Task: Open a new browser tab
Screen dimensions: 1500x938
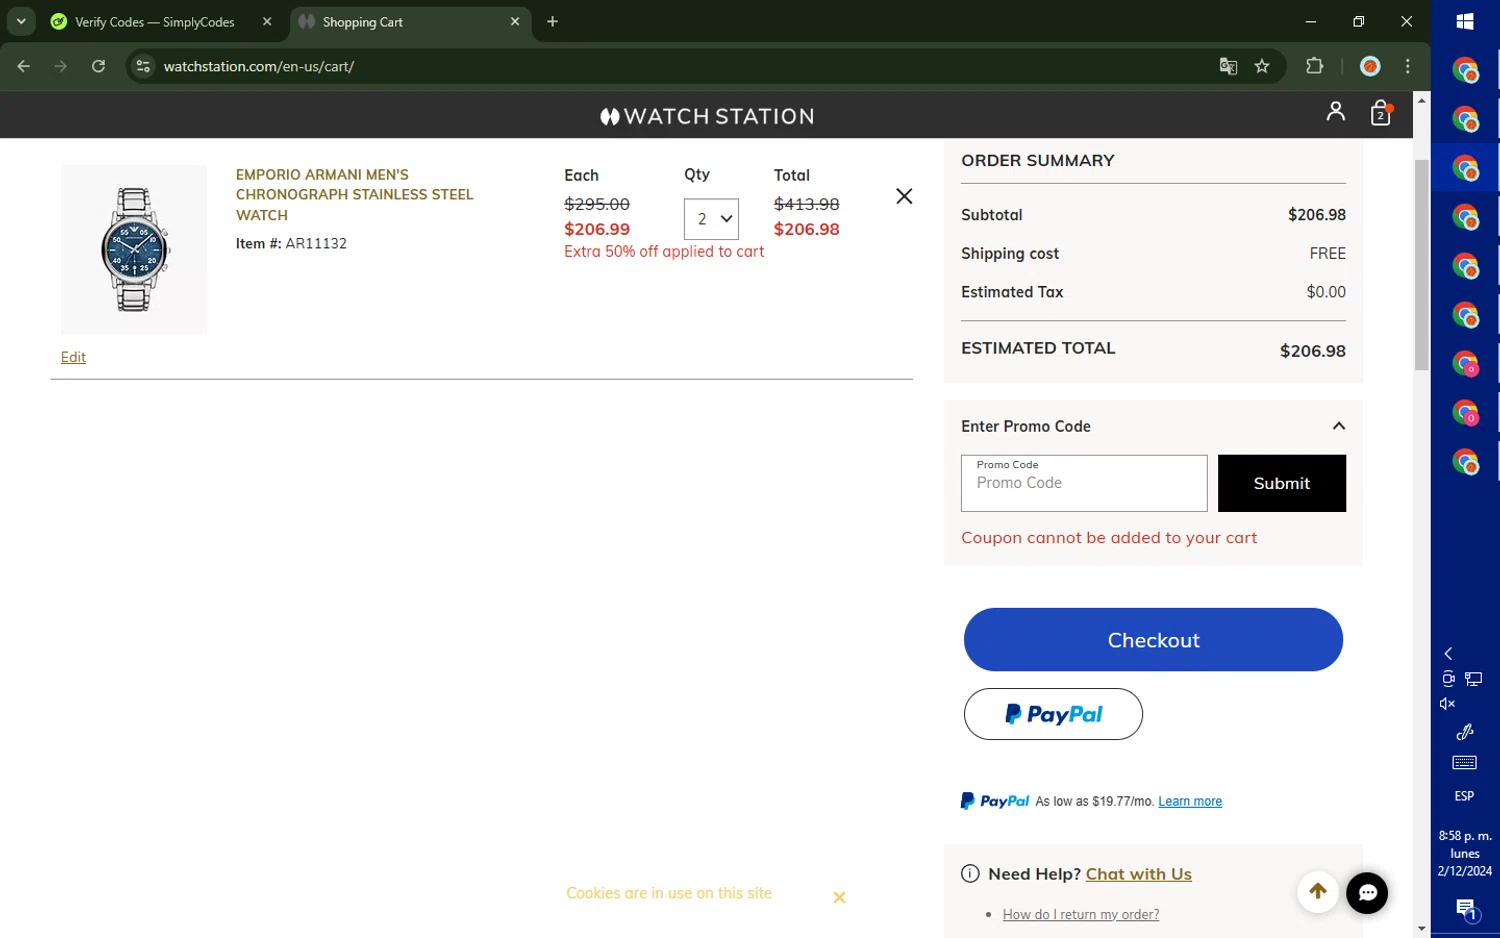Action: click(x=552, y=21)
